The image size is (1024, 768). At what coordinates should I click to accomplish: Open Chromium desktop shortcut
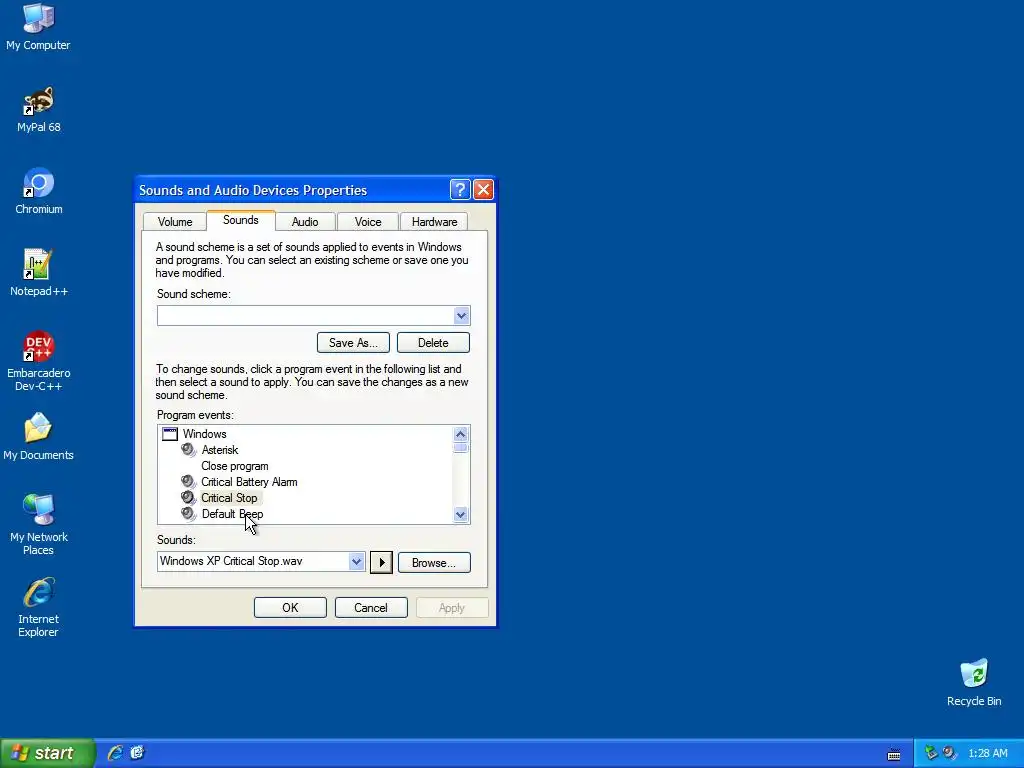coord(39,191)
